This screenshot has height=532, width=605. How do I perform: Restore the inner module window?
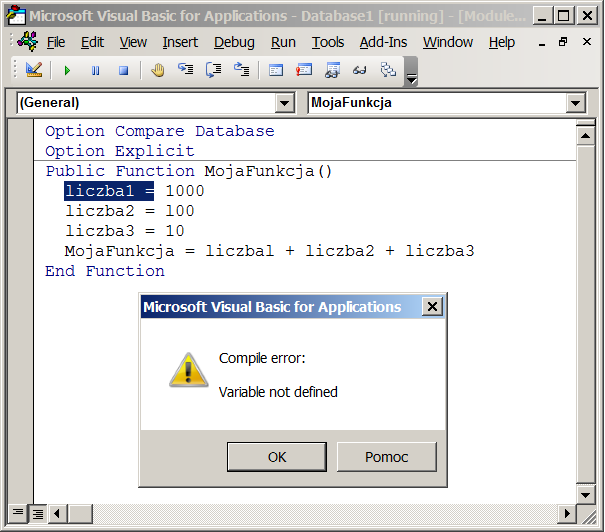tap(563, 42)
